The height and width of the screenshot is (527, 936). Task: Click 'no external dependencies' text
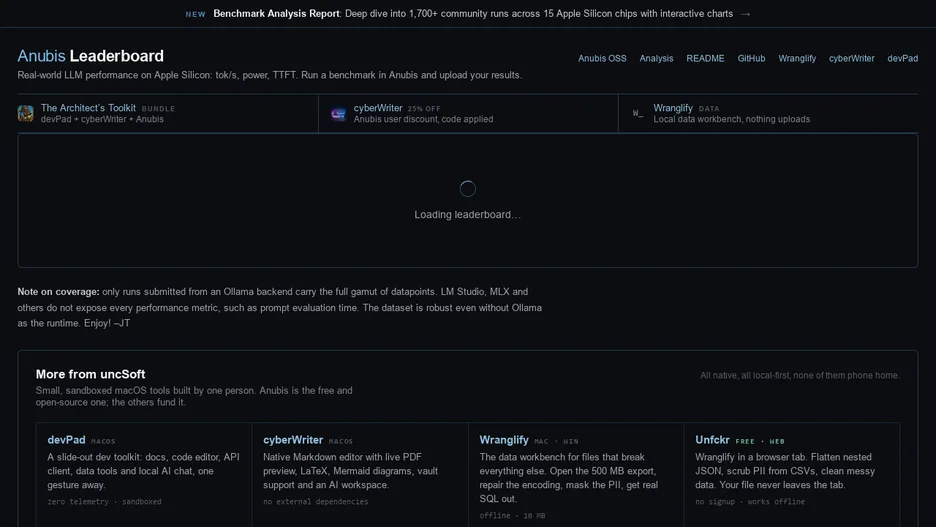[316, 502]
